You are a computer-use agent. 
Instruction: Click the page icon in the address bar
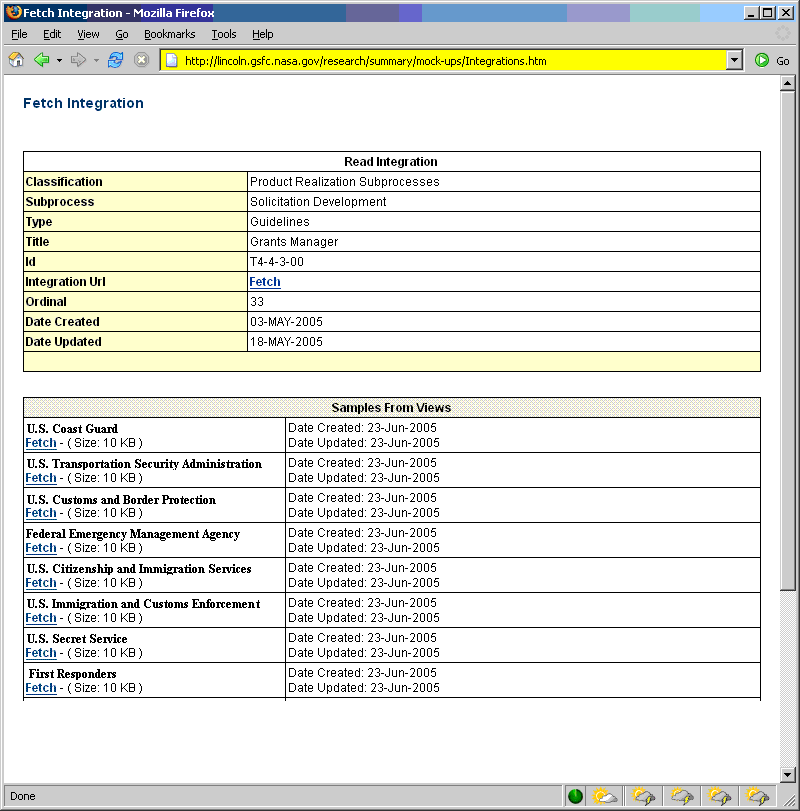(172, 61)
